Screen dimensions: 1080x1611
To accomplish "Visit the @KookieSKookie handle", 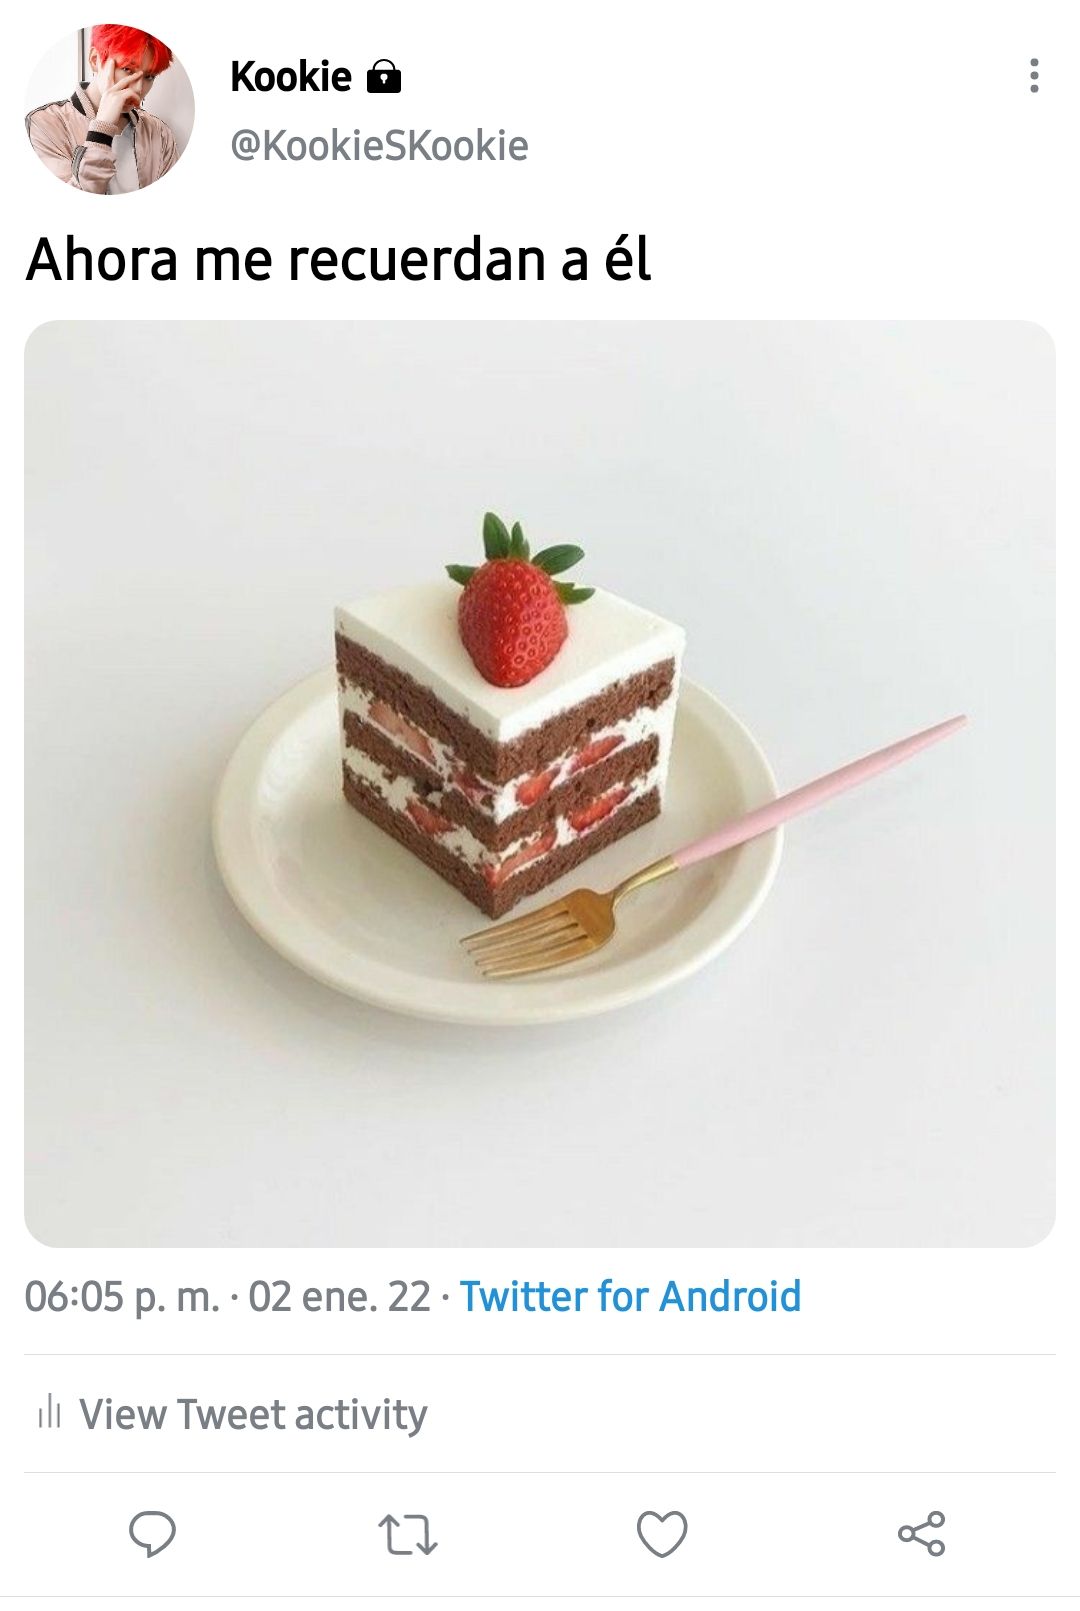I will point(379,146).
